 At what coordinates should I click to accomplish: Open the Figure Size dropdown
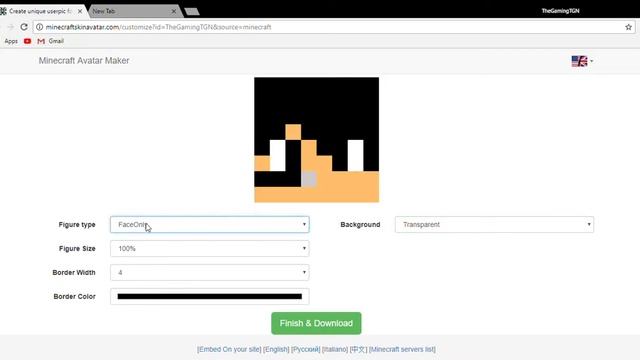[210, 249]
